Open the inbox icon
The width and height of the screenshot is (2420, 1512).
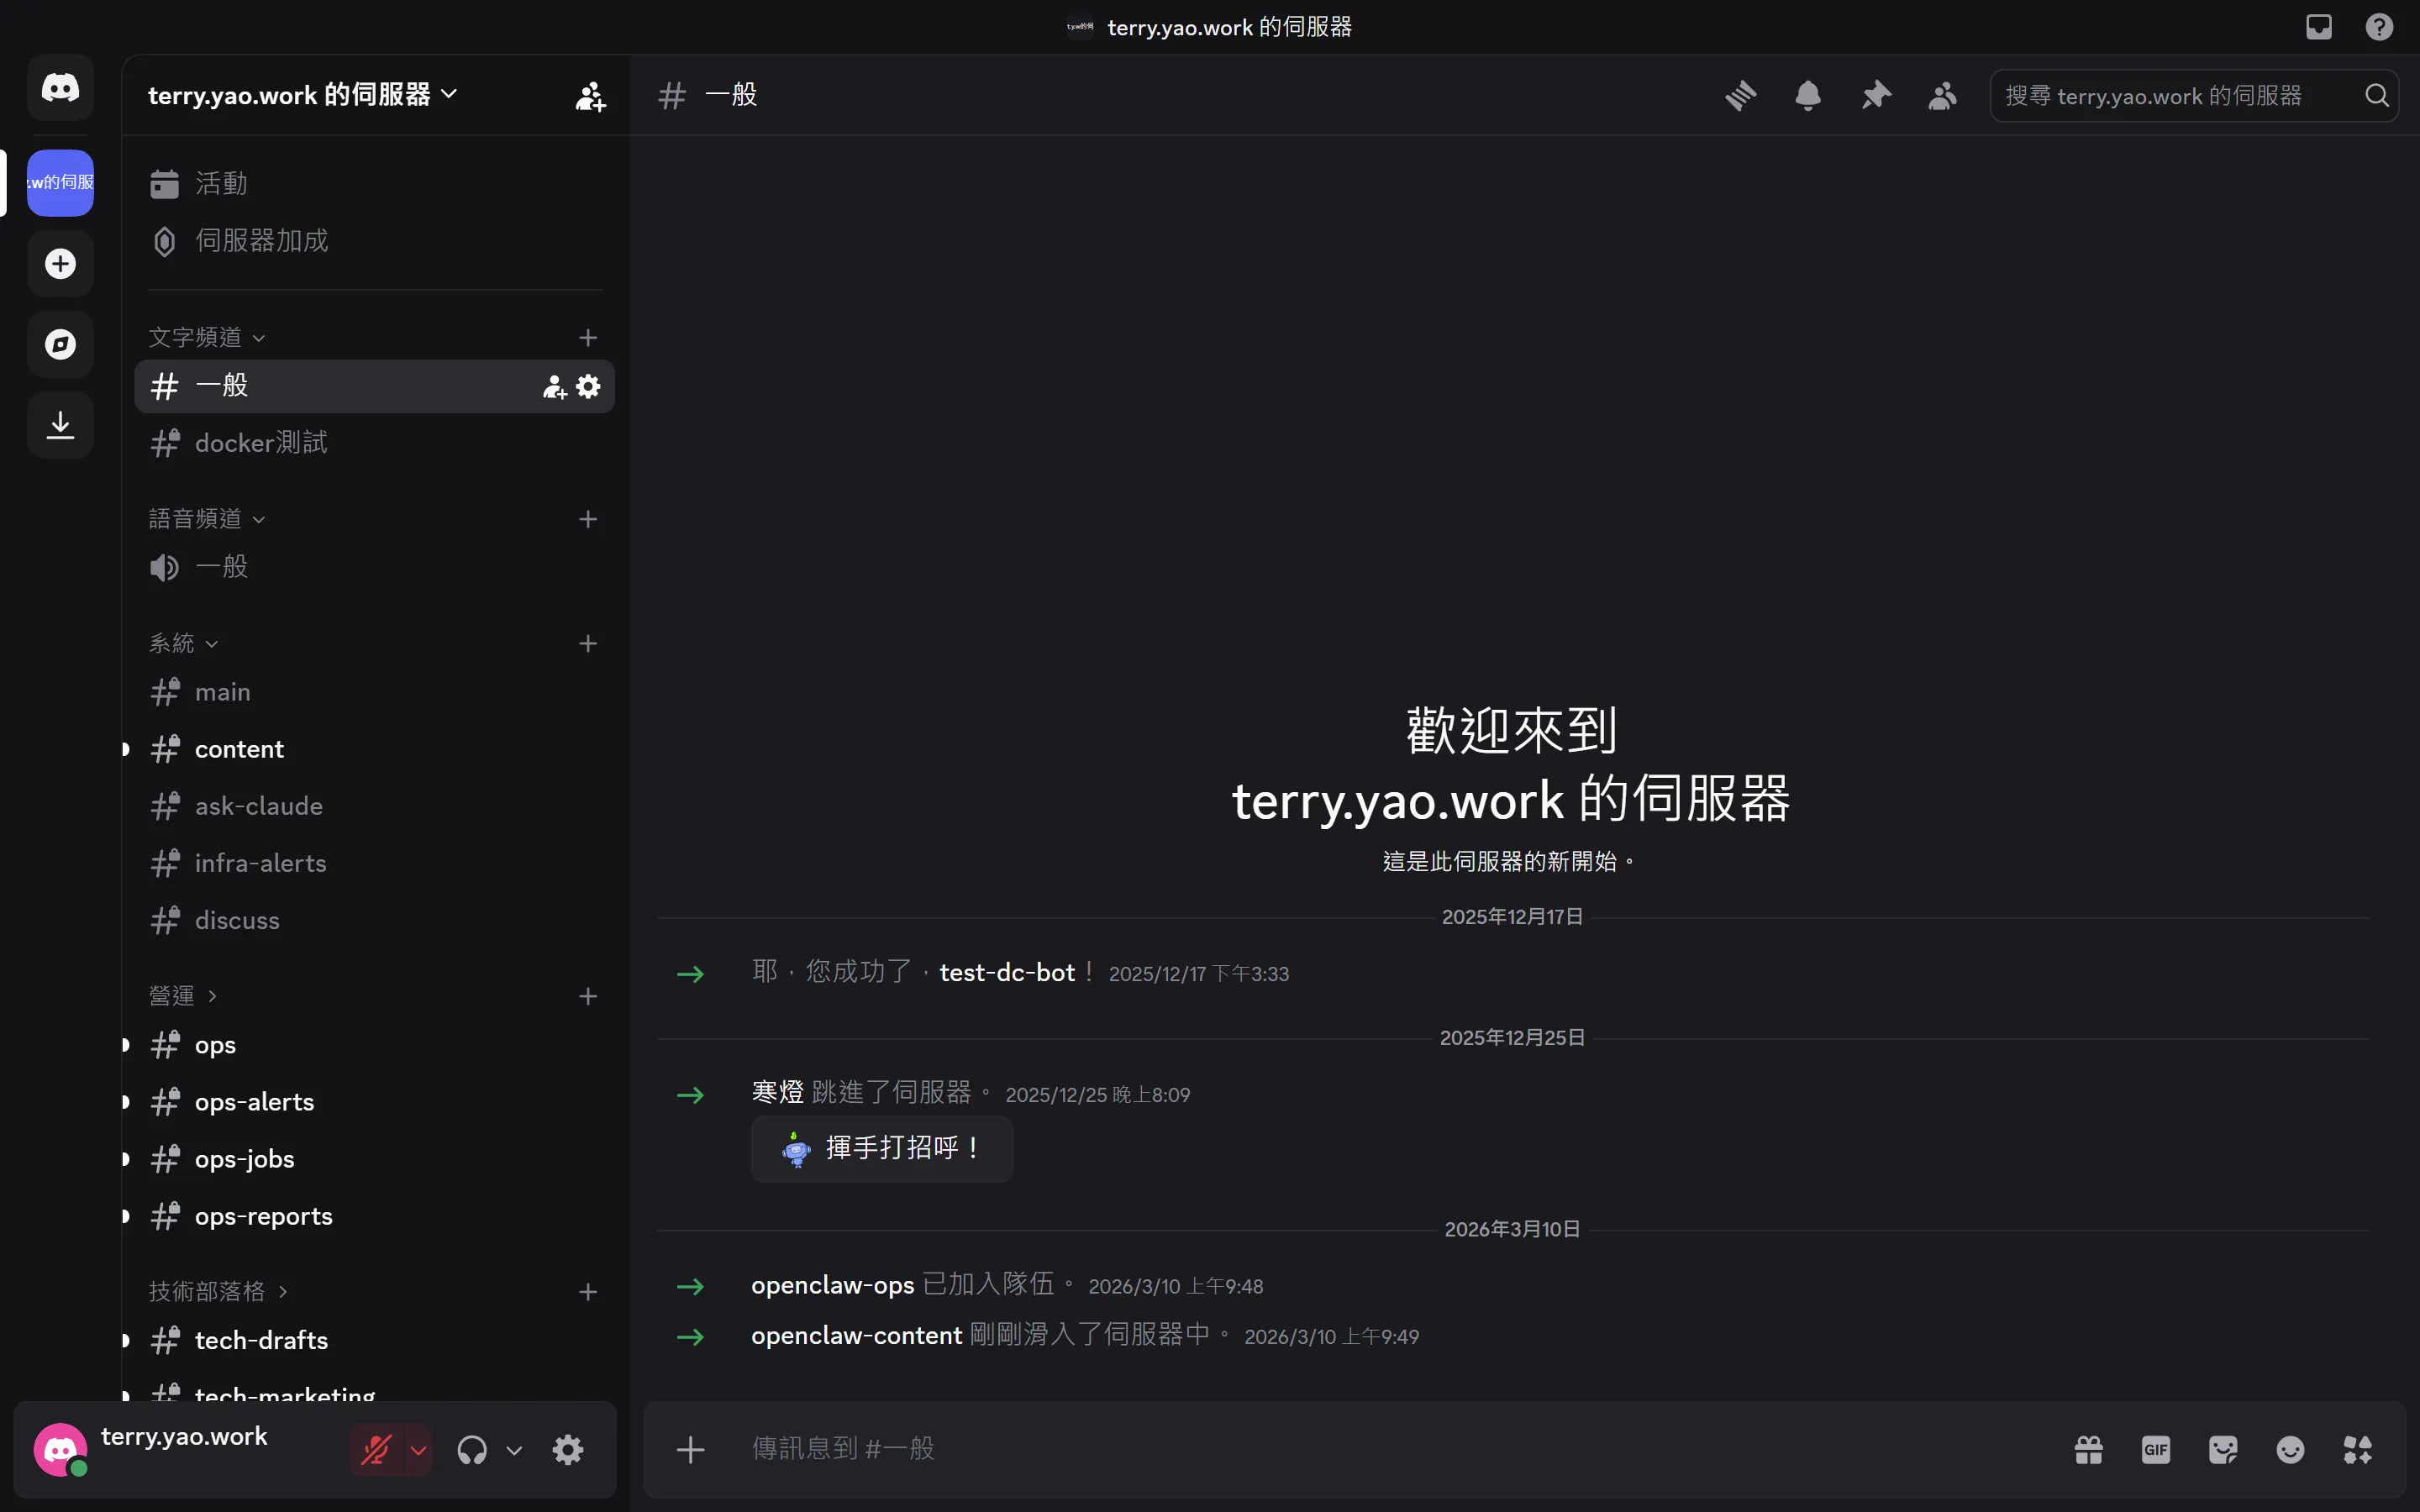tap(2319, 27)
